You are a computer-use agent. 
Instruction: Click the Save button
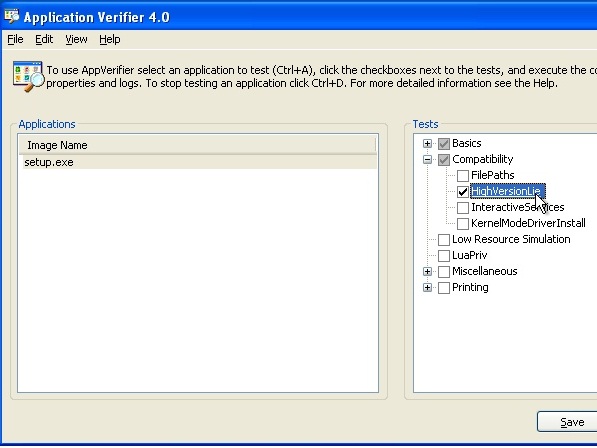point(567,422)
